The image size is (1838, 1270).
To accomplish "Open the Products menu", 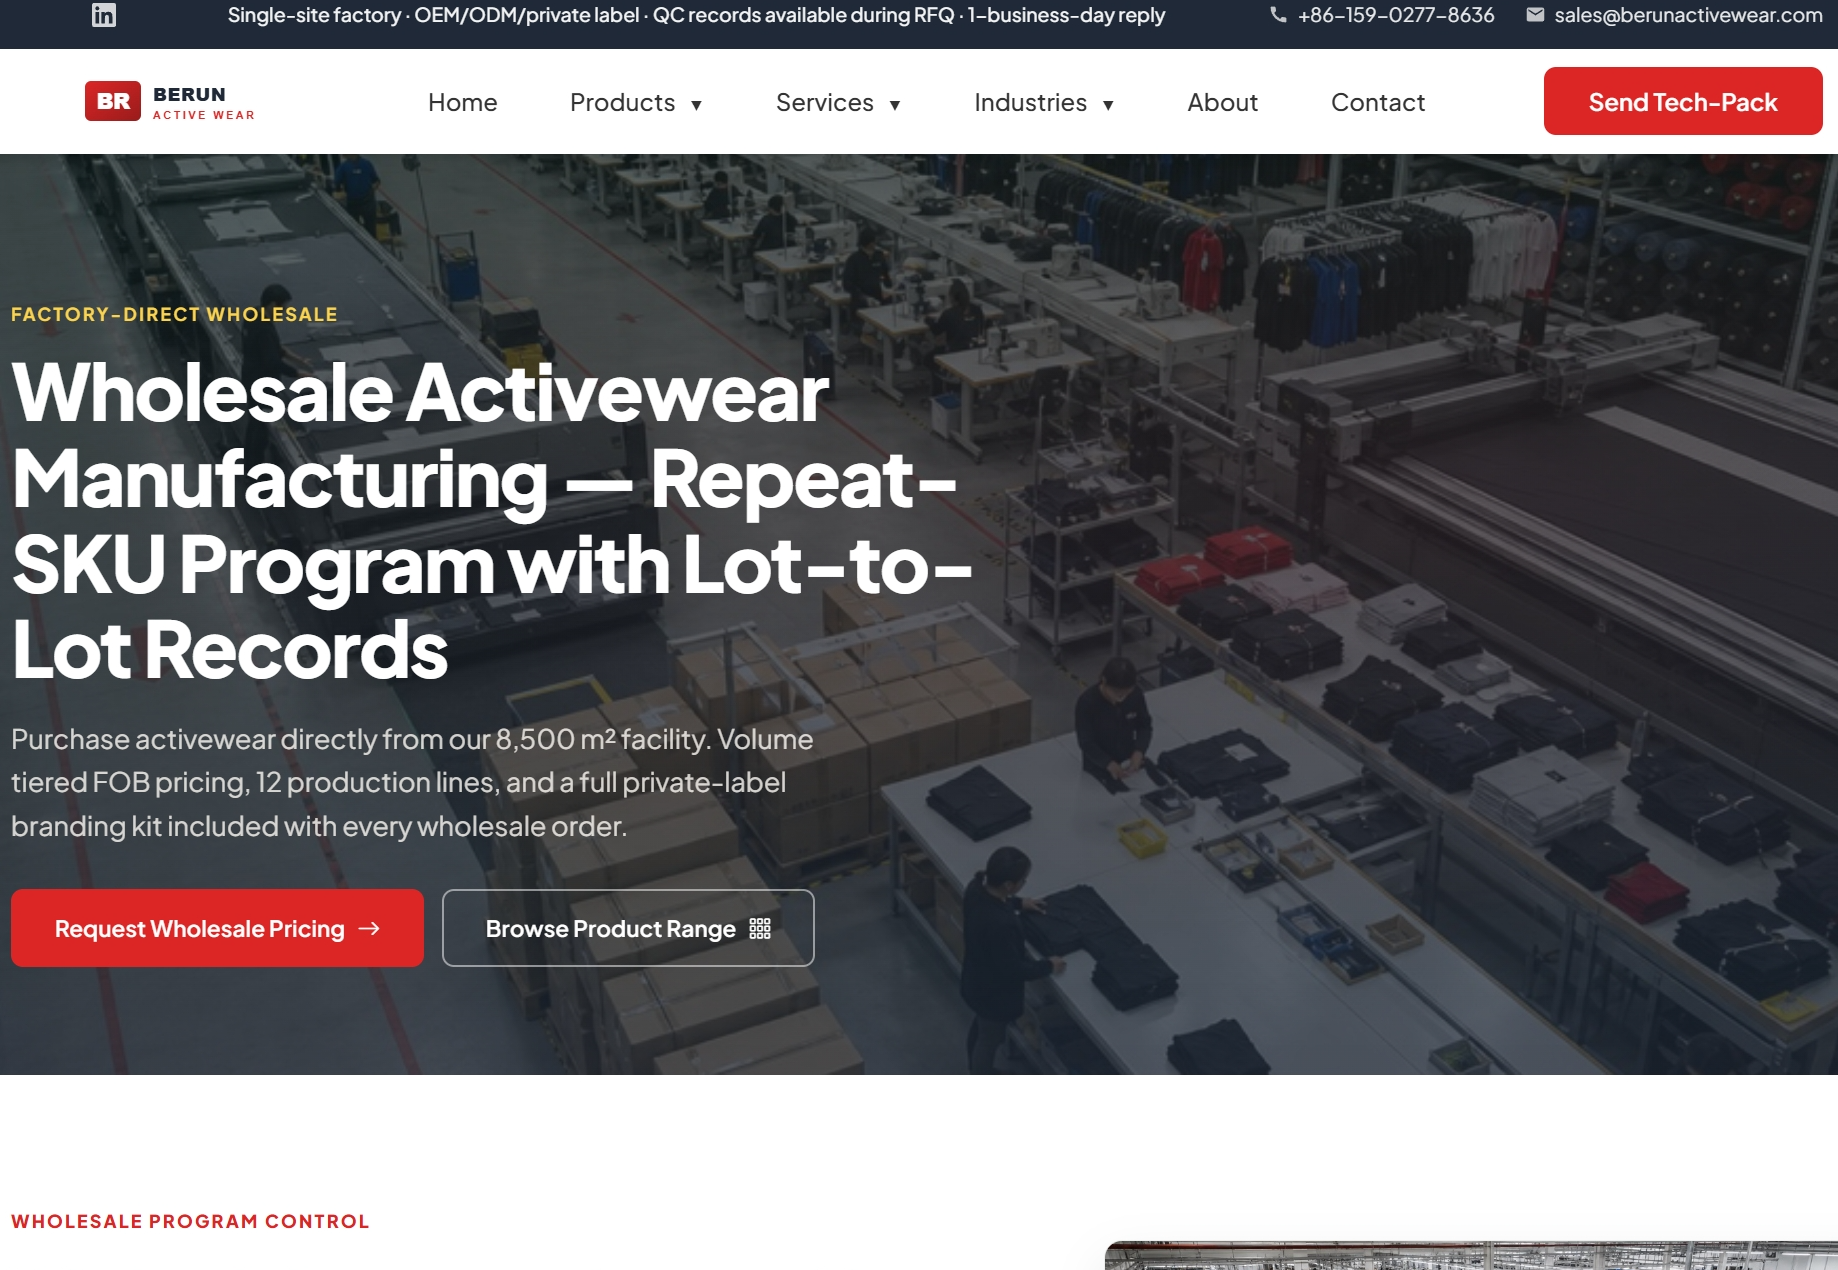I will 622,102.
